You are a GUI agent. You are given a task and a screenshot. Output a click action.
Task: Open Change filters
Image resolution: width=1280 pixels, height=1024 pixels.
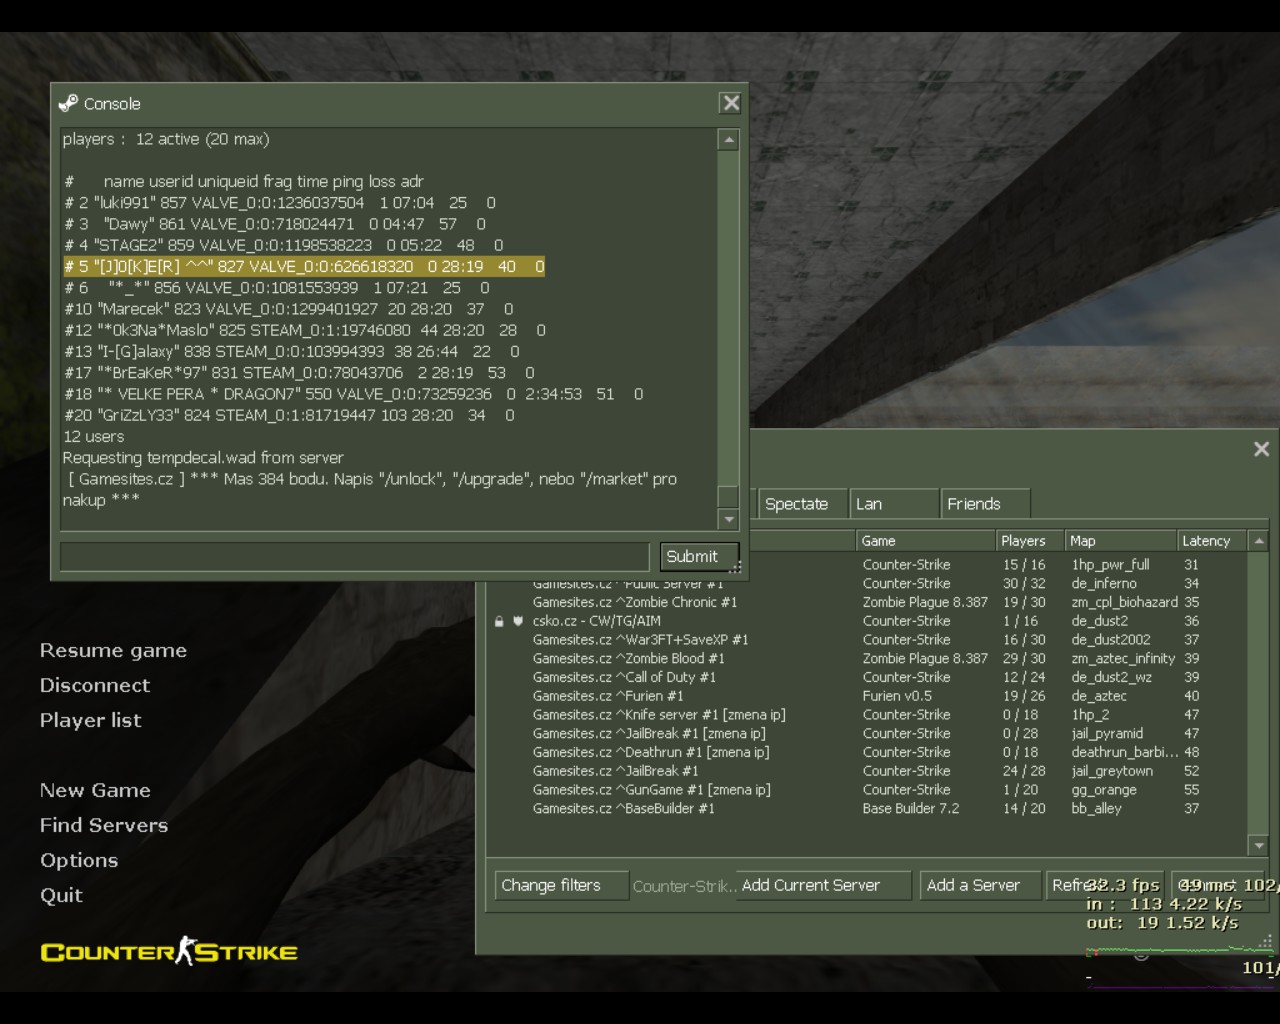coord(560,885)
